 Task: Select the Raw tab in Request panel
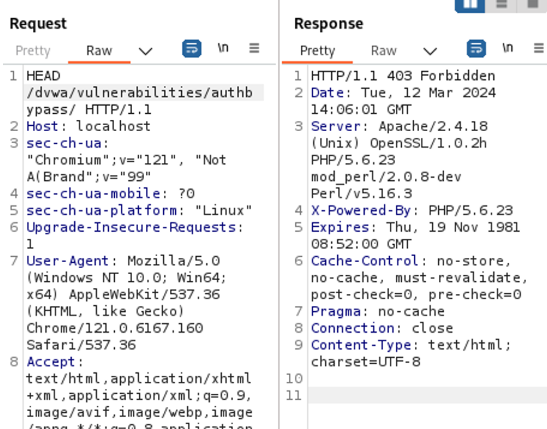99,51
